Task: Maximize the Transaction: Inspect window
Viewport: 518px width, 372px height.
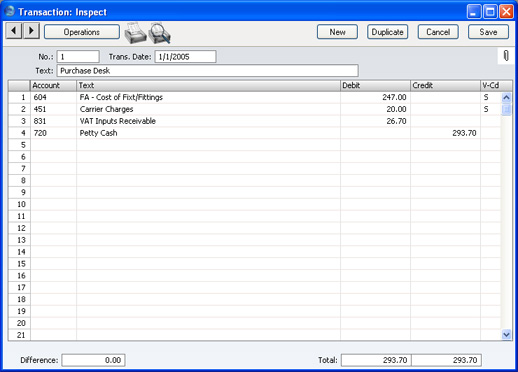Action: (x=490, y=12)
